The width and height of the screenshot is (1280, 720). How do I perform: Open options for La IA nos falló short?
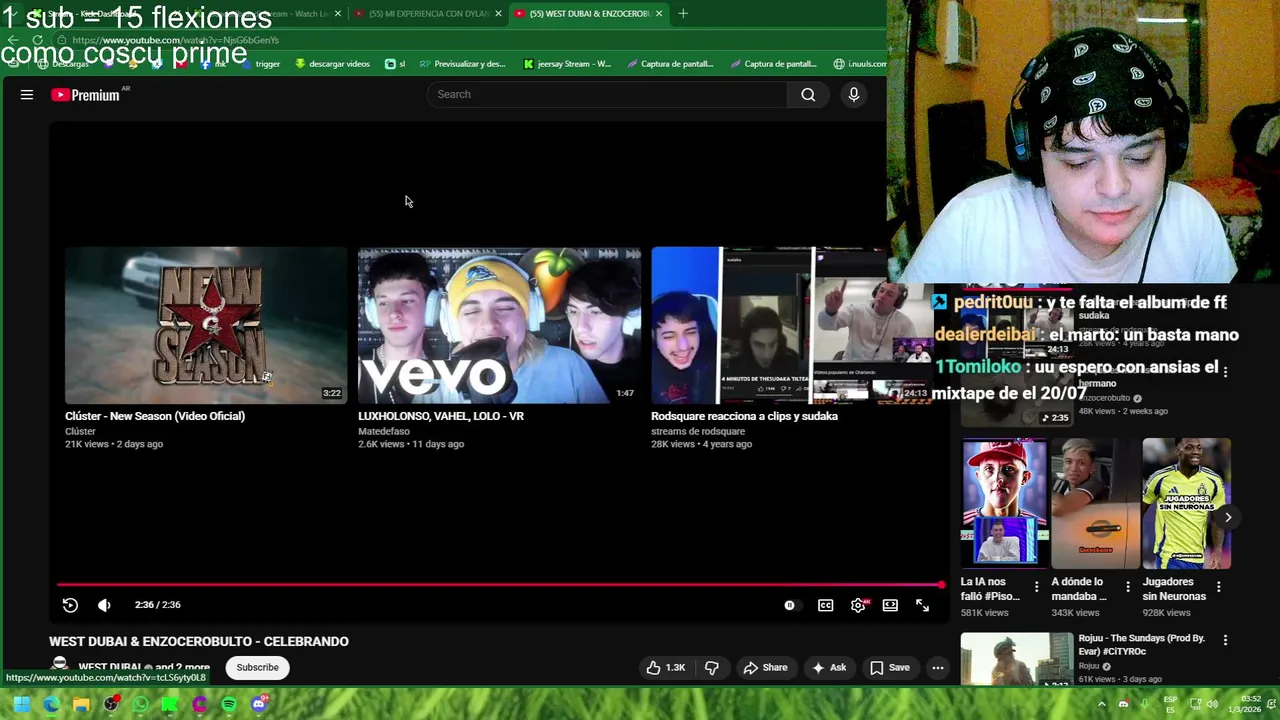(x=1036, y=588)
